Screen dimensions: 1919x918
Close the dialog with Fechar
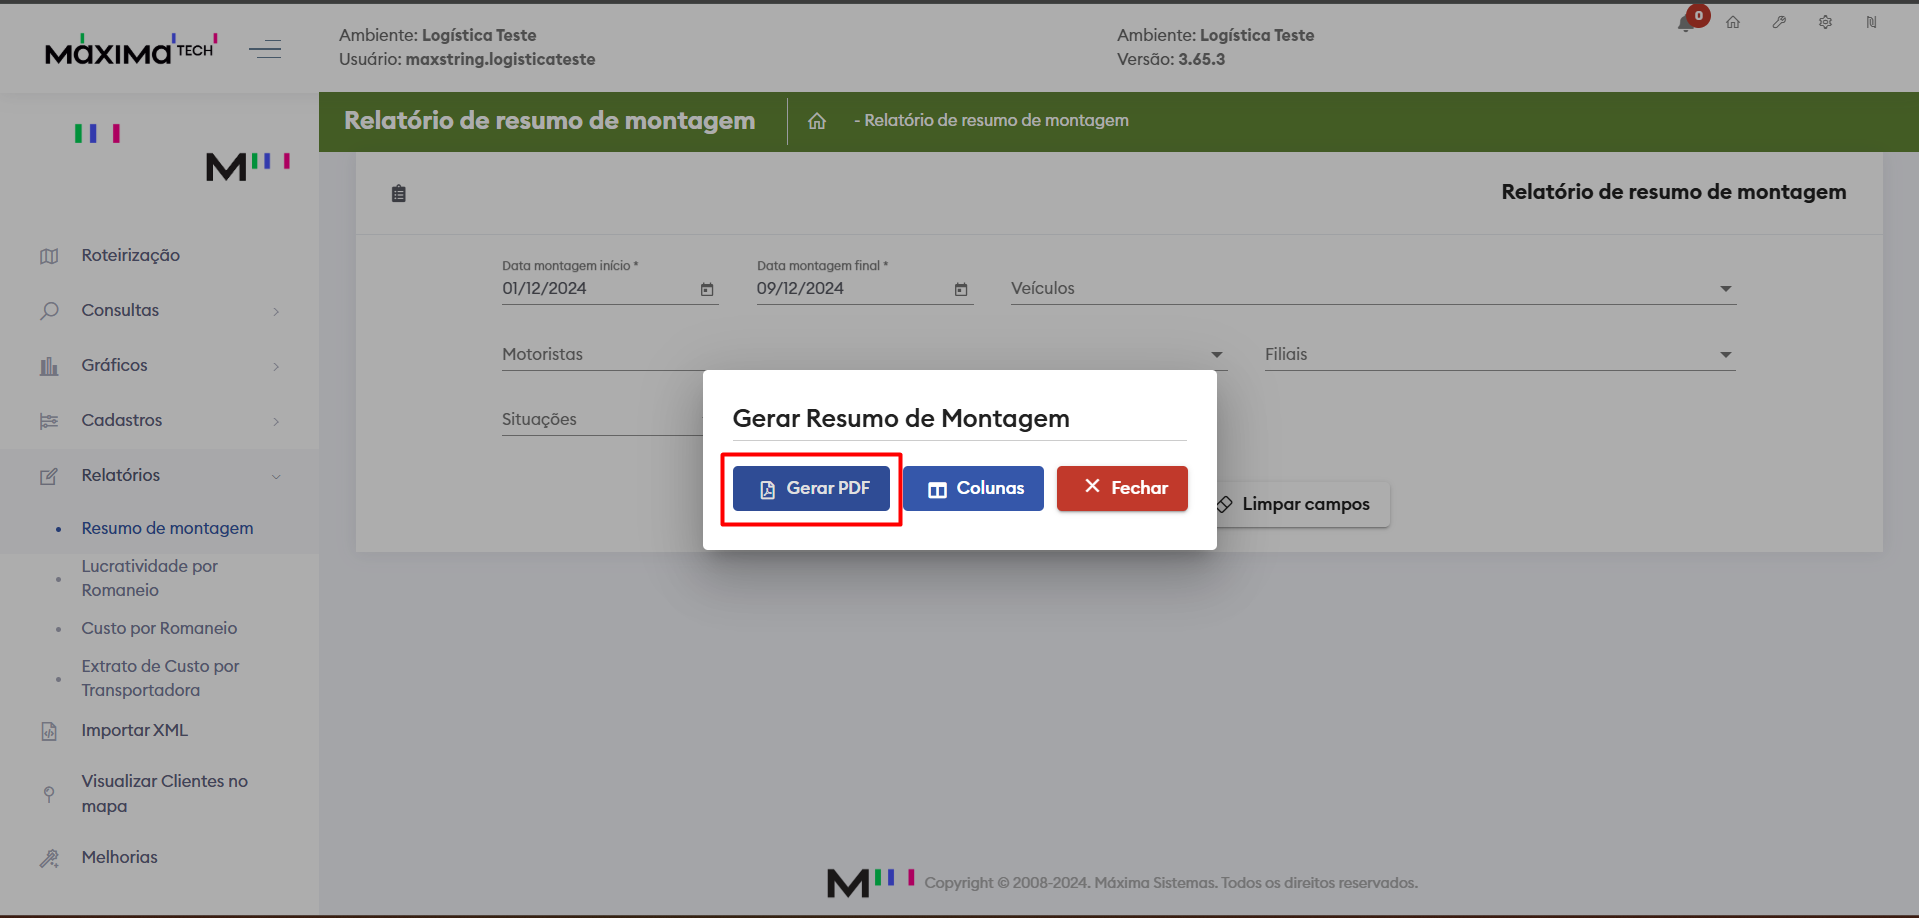point(1122,488)
